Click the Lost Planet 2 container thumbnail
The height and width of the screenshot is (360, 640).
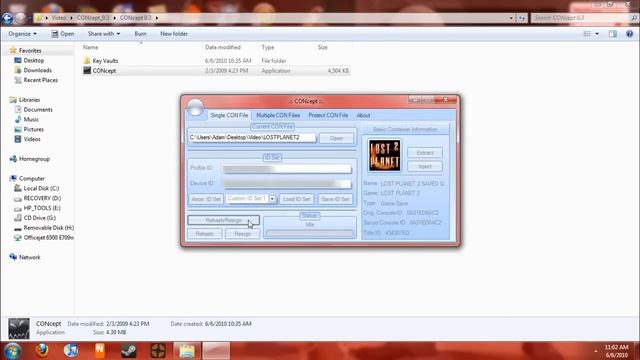384,156
